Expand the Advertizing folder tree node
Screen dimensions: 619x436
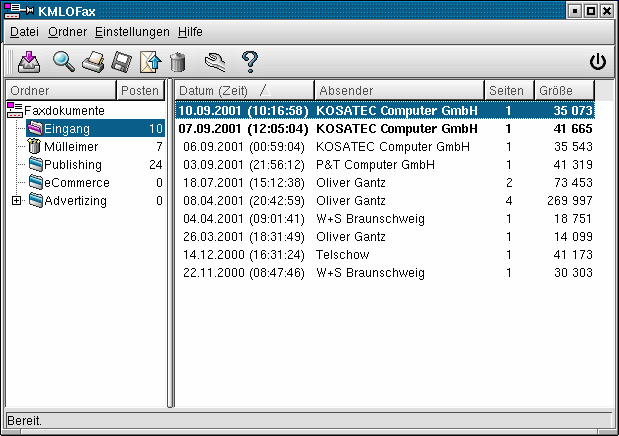16,201
